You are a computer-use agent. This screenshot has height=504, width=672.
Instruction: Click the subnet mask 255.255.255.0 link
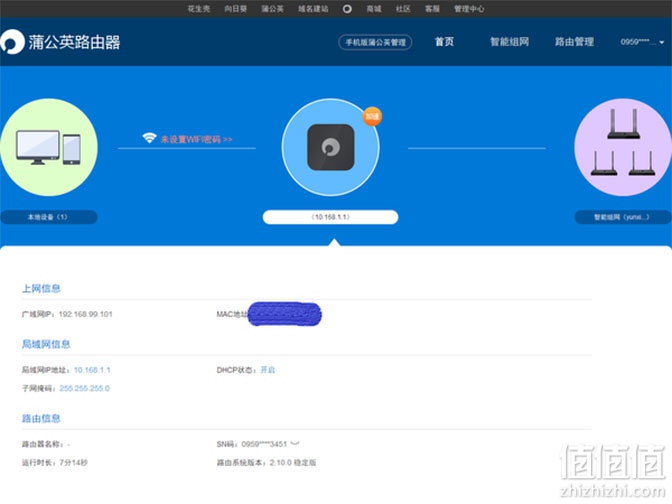(x=84, y=388)
